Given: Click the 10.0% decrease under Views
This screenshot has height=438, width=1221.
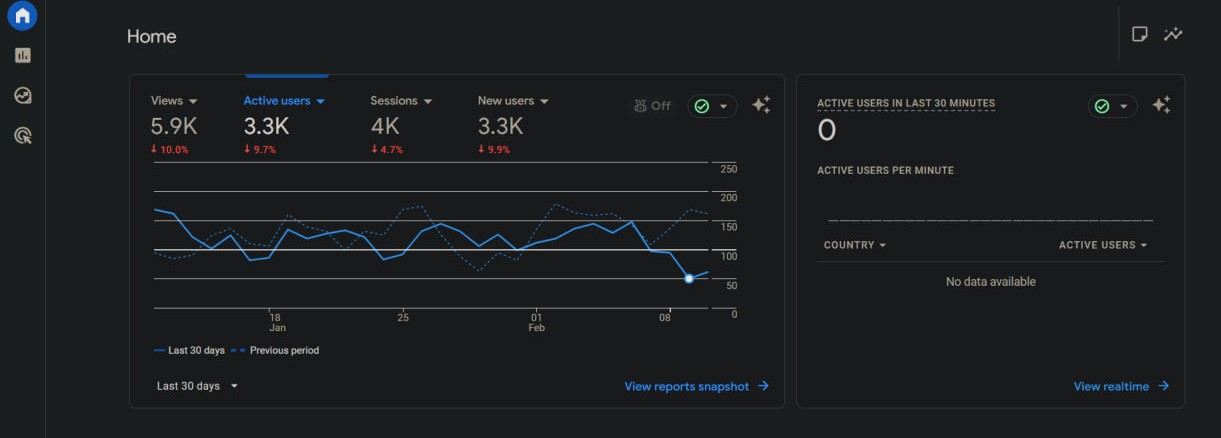Looking at the screenshot, I should (x=170, y=150).
